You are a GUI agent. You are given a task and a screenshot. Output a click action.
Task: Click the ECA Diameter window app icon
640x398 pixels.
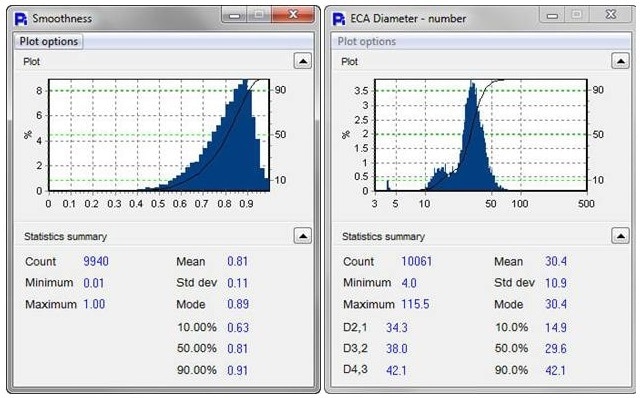pos(339,19)
